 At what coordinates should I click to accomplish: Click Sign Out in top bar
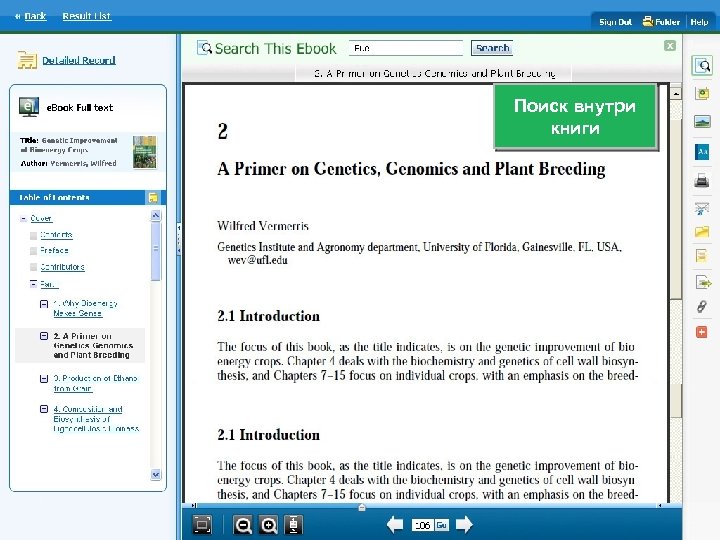tap(615, 22)
